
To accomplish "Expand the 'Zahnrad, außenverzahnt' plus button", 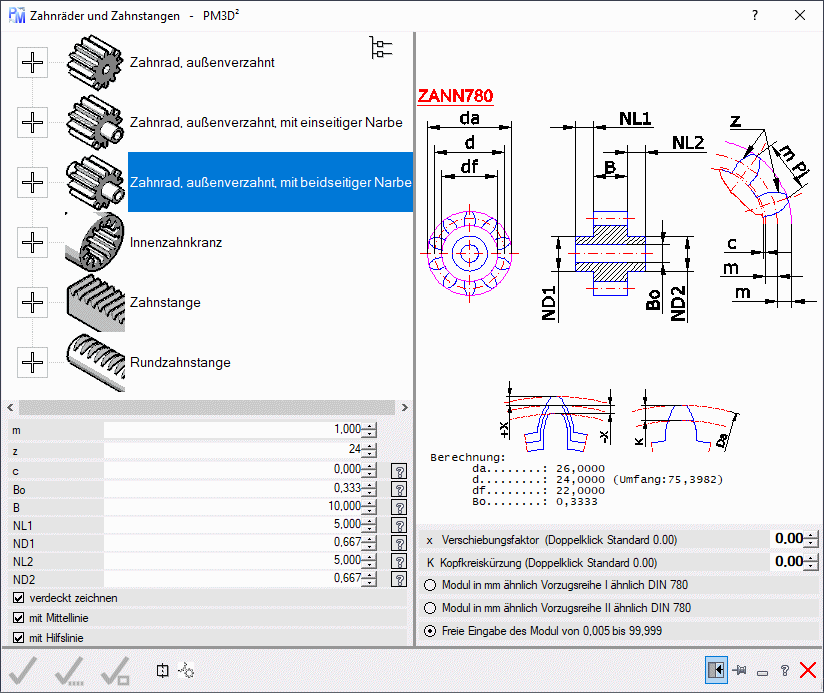I will (33, 62).
